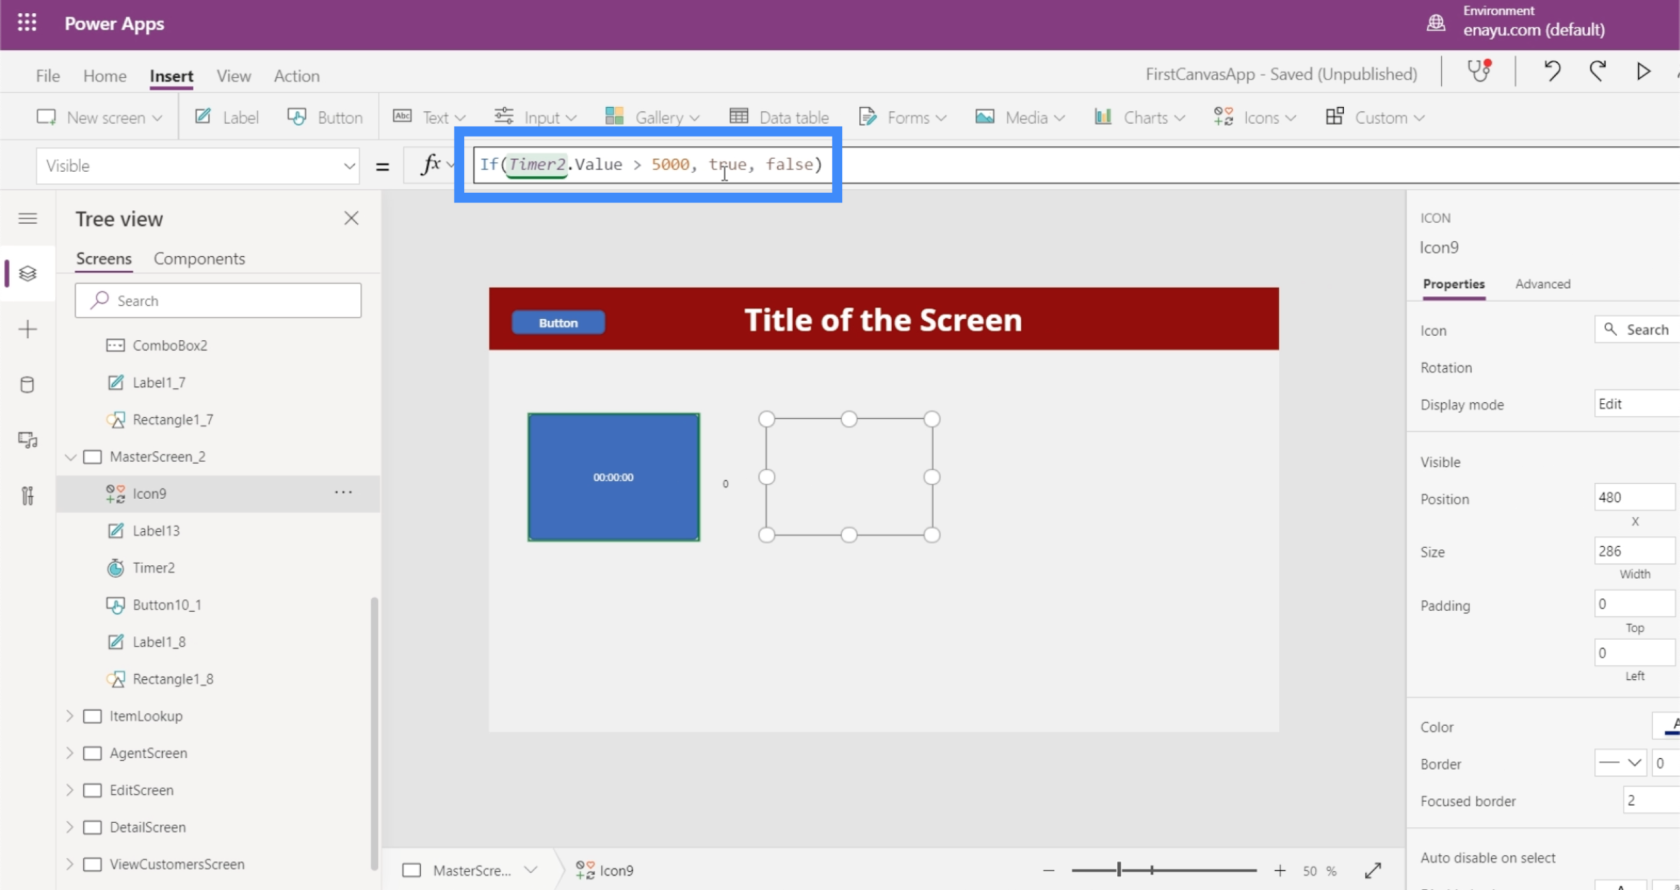Insert a Data table
This screenshot has height=890, width=1680.
point(779,117)
